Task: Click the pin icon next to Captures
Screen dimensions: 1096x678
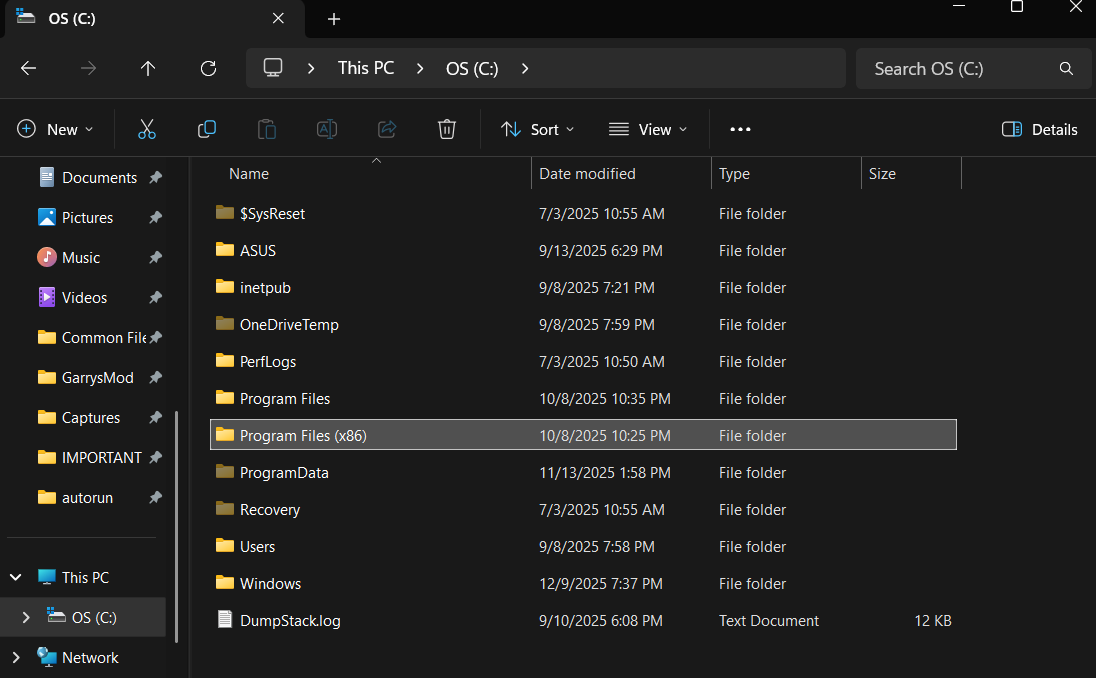Action: 155,418
